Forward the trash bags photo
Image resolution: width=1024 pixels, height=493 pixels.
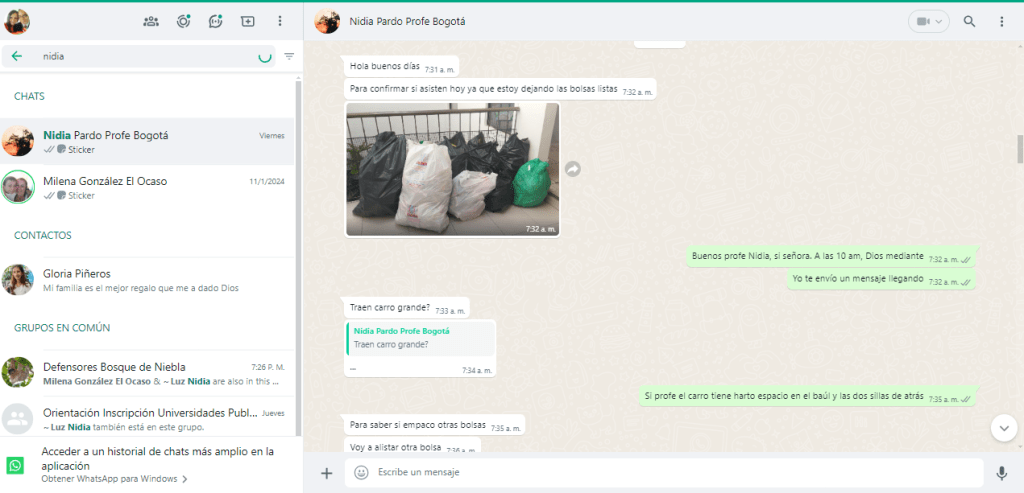[x=573, y=170]
